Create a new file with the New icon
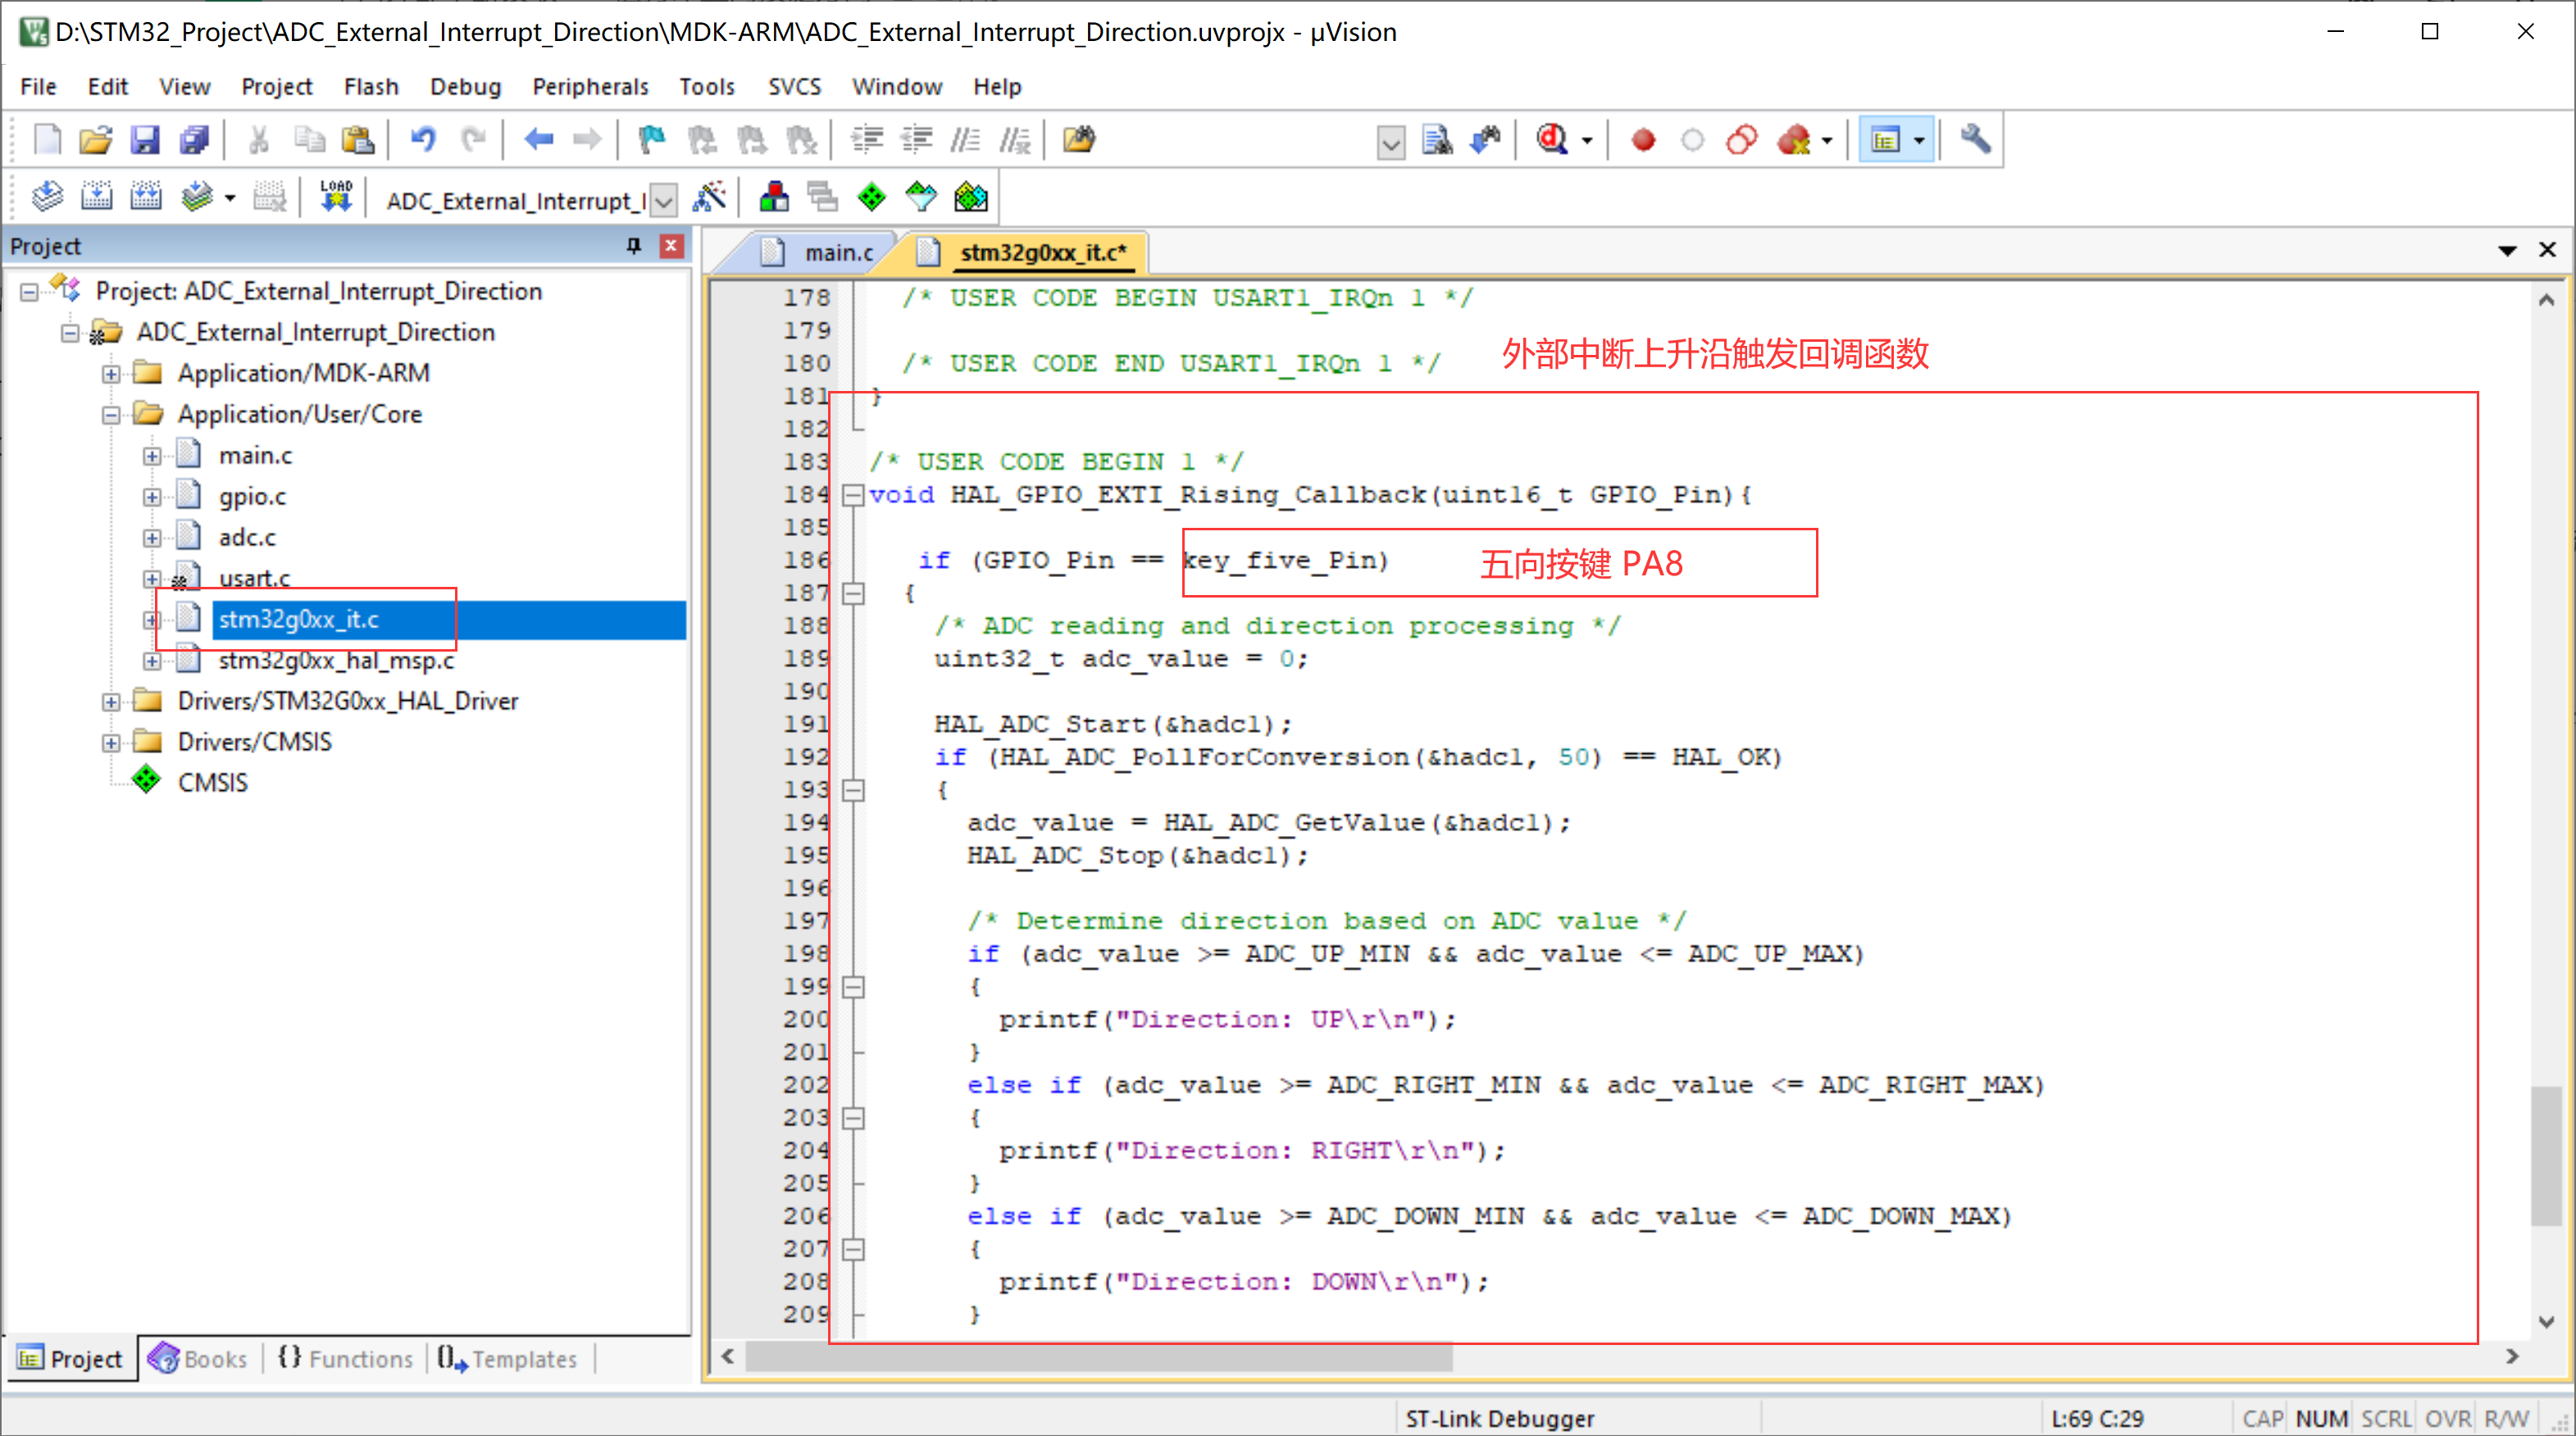The height and width of the screenshot is (1436, 2576). (47, 140)
